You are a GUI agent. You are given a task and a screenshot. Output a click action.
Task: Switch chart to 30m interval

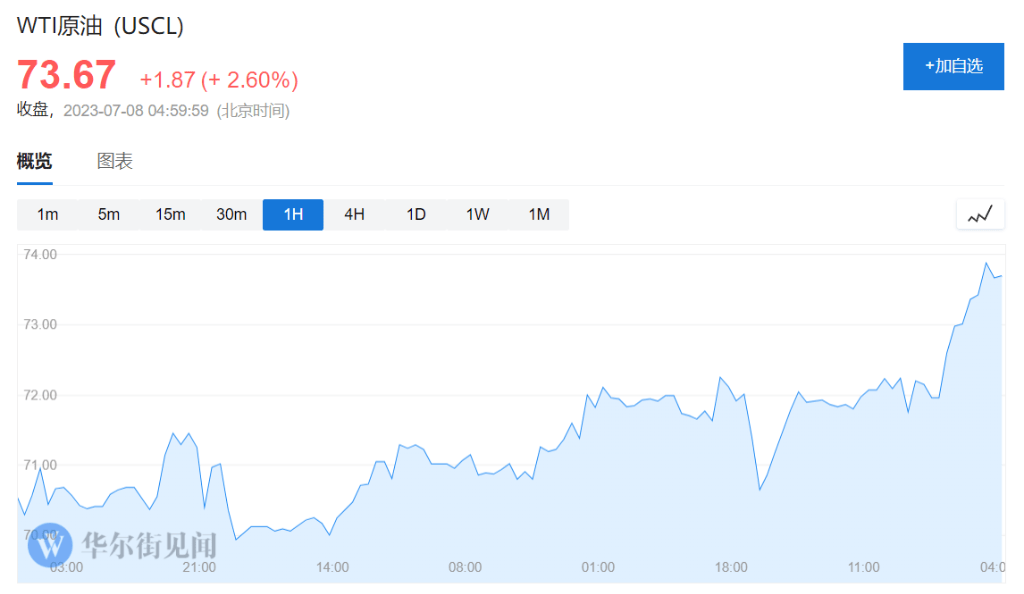click(231, 215)
